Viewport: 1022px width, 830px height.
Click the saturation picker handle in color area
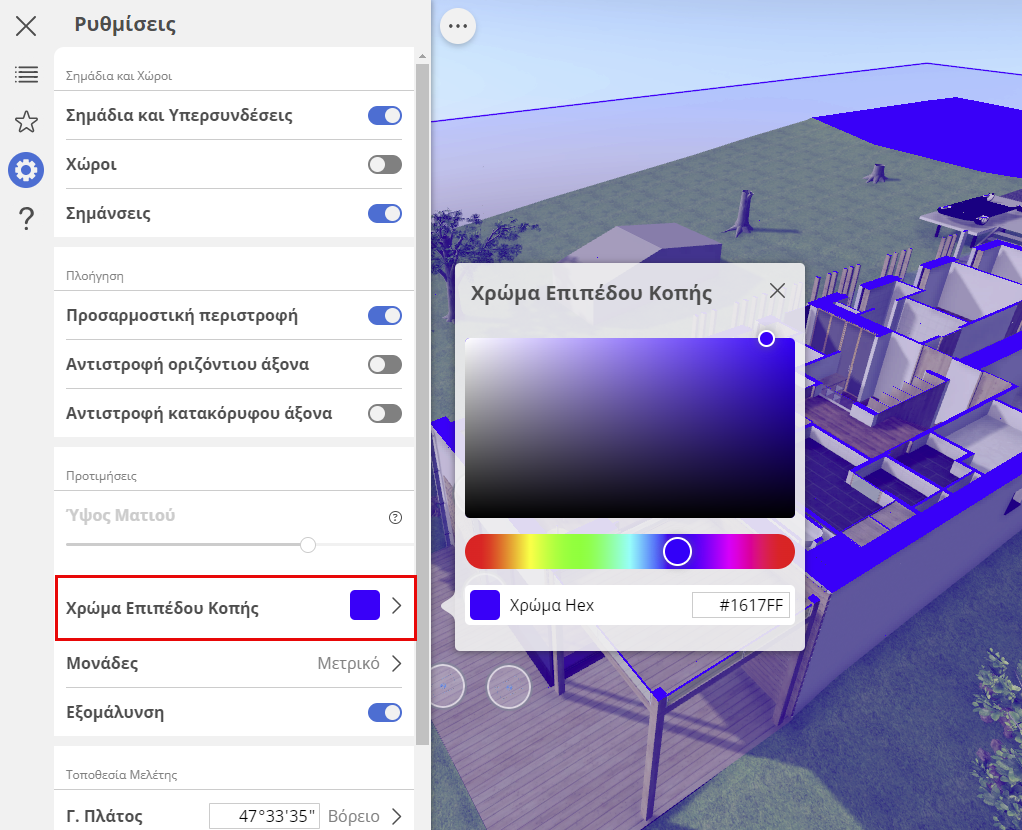pyautogui.click(x=766, y=338)
